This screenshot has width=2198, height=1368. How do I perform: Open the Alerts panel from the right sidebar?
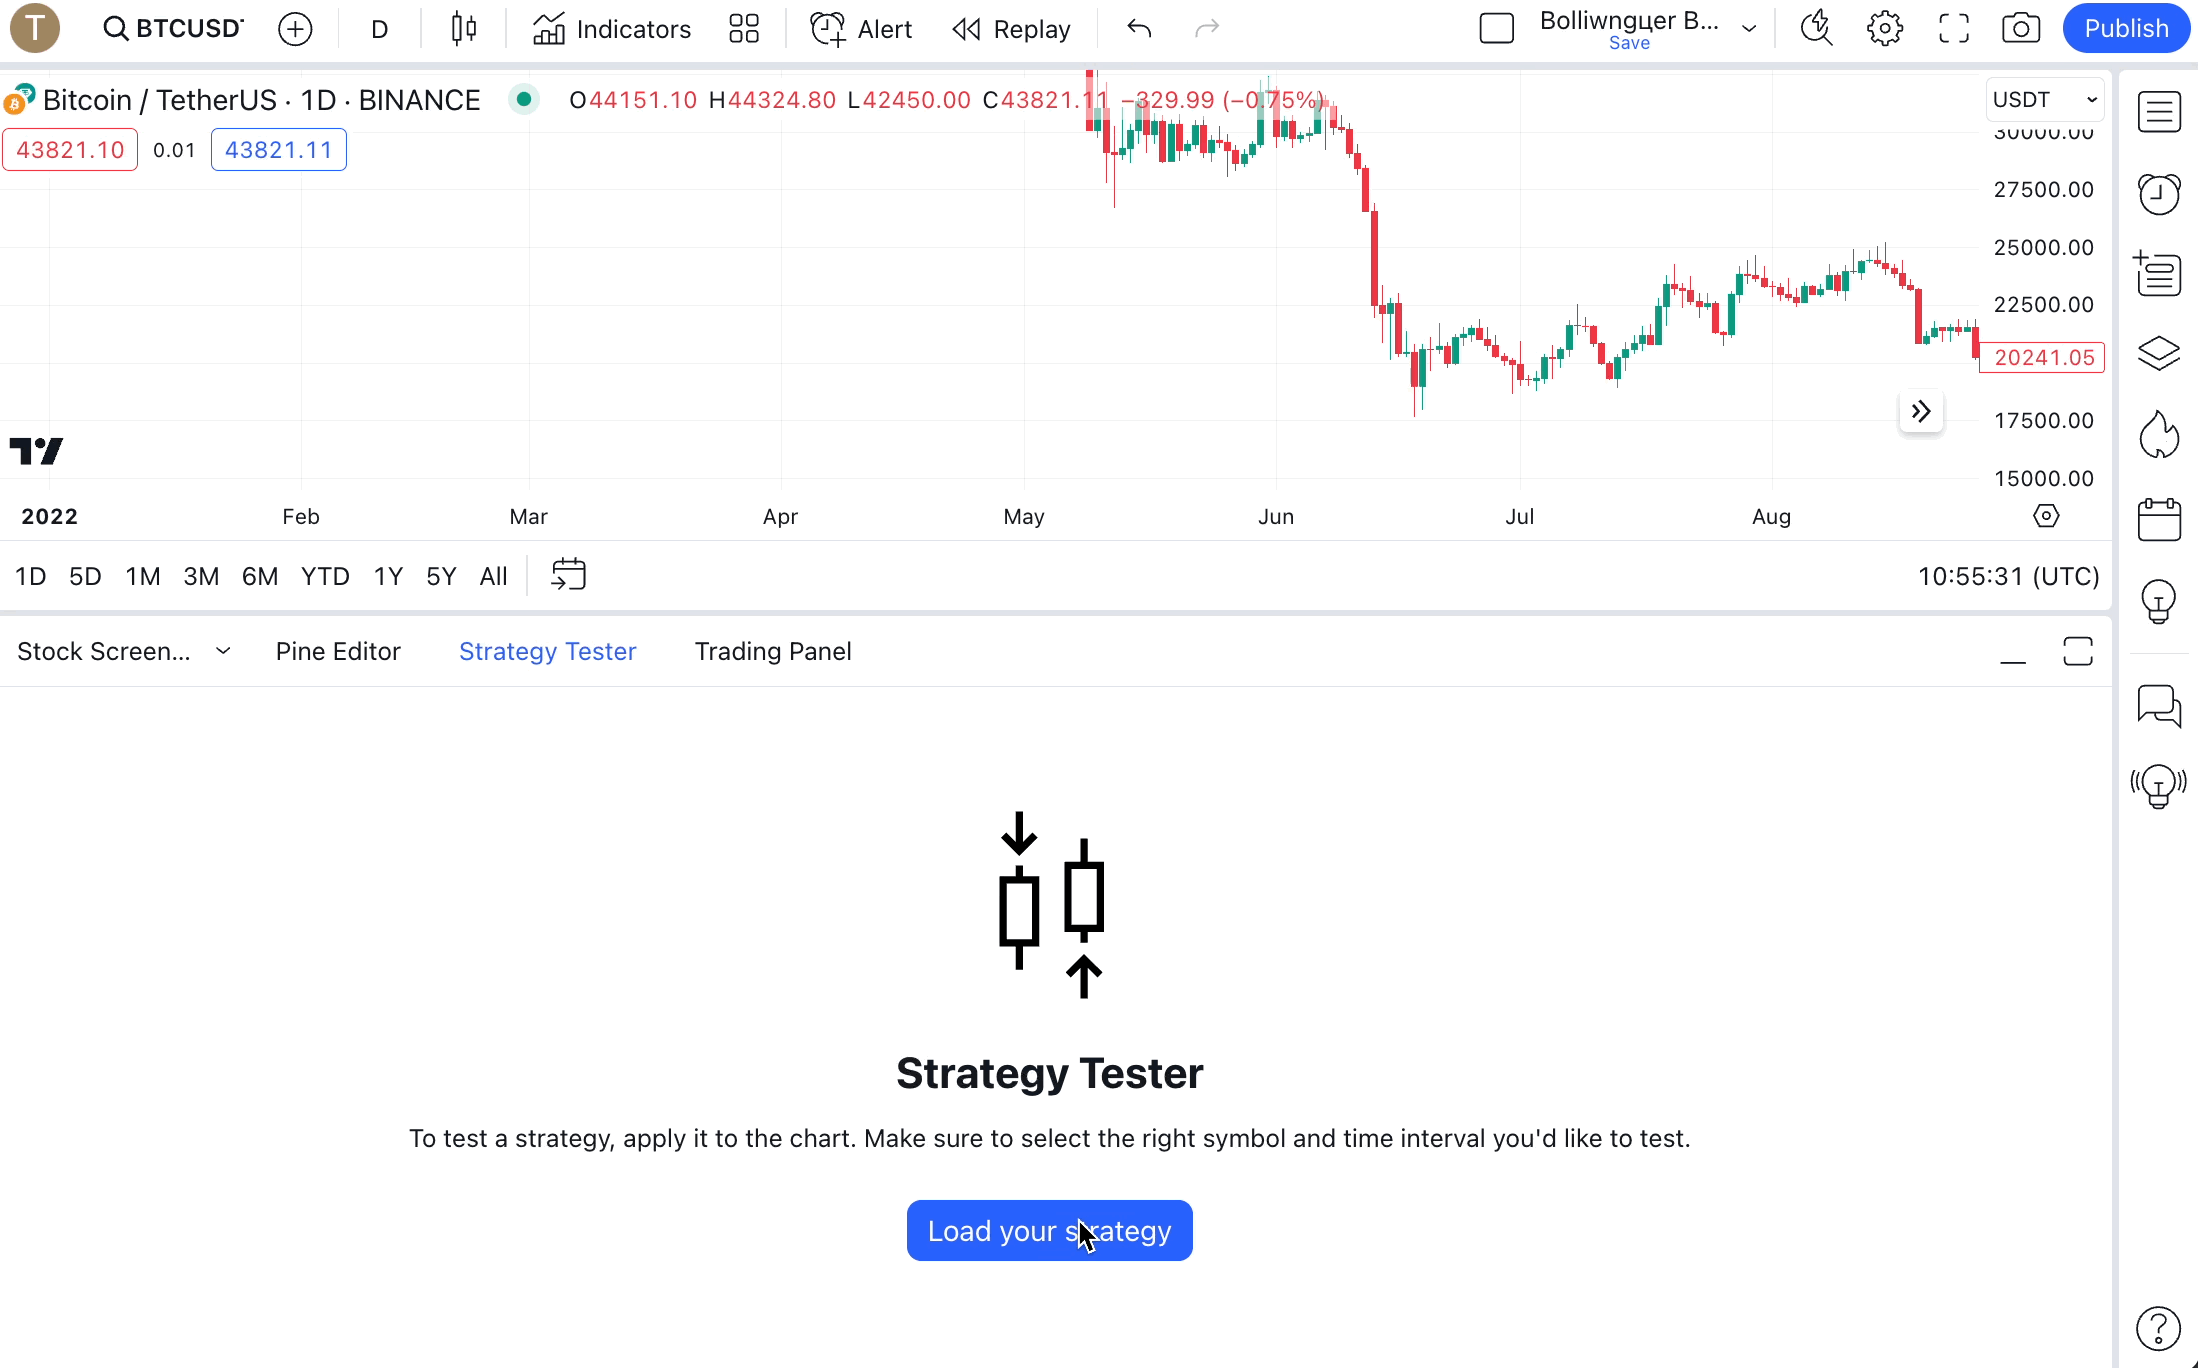click(2159, 193)
